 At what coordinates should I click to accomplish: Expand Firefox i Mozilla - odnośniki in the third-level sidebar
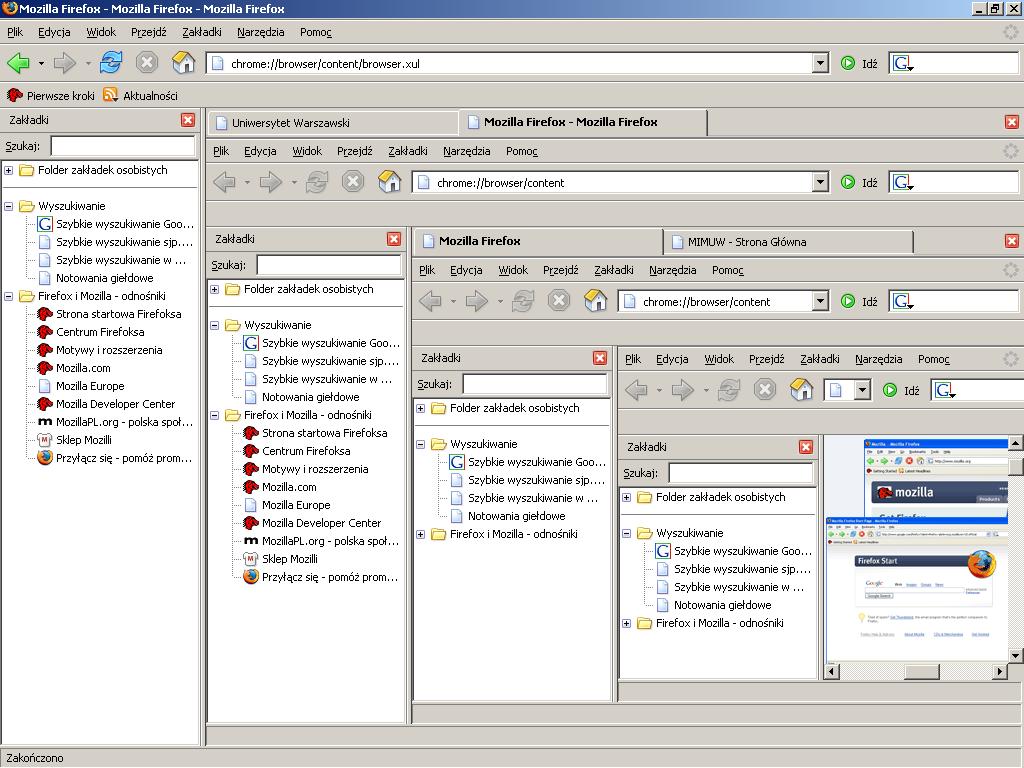421,534
